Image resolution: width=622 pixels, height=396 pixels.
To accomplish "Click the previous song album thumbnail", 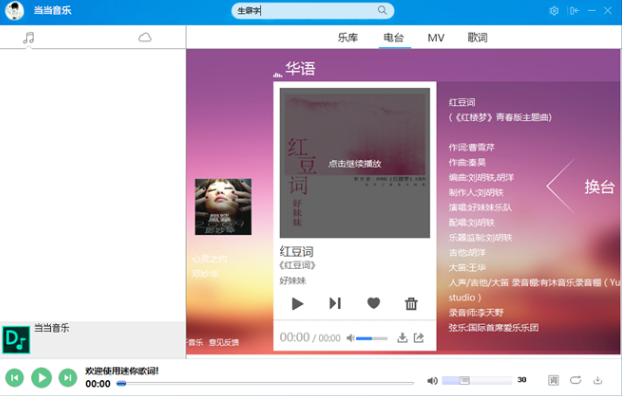I will coord(223,207).
